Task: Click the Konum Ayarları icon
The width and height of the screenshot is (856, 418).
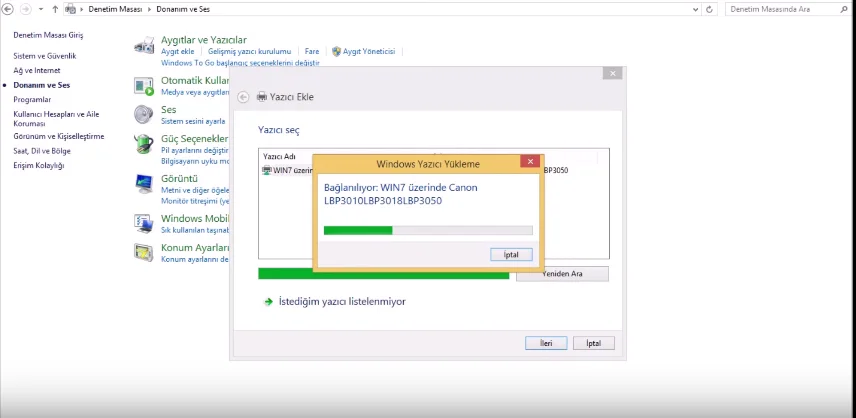Action: pyautogui.click(x=144, y=253)
